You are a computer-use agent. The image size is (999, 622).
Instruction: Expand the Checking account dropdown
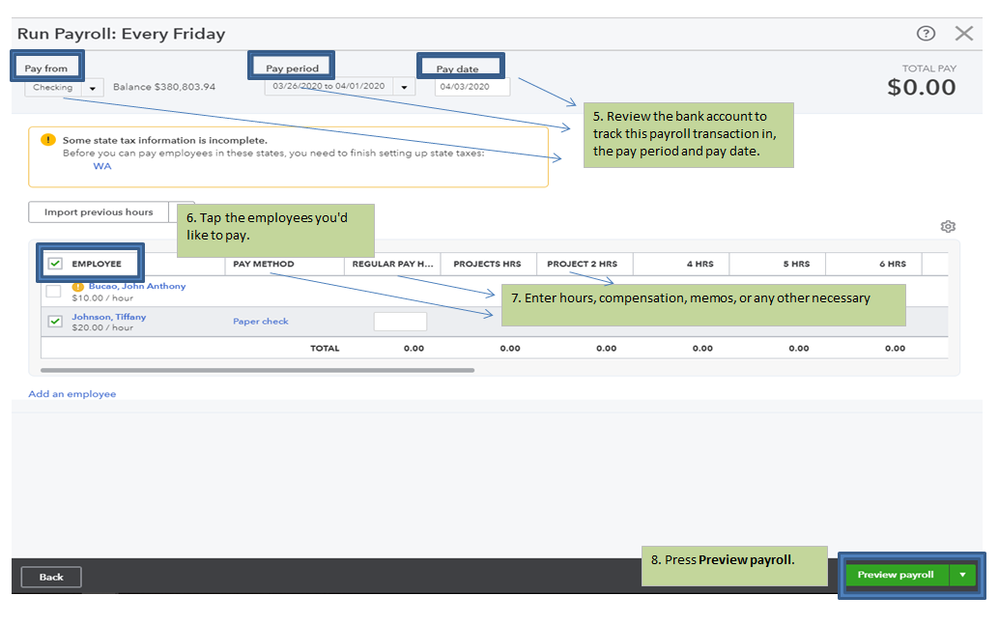point(92,88)
